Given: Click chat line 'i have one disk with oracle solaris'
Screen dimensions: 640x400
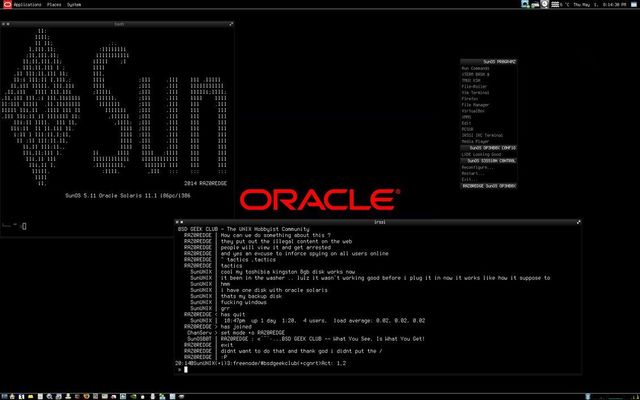Looking at the screenshot, I should (x=274, y=290).
